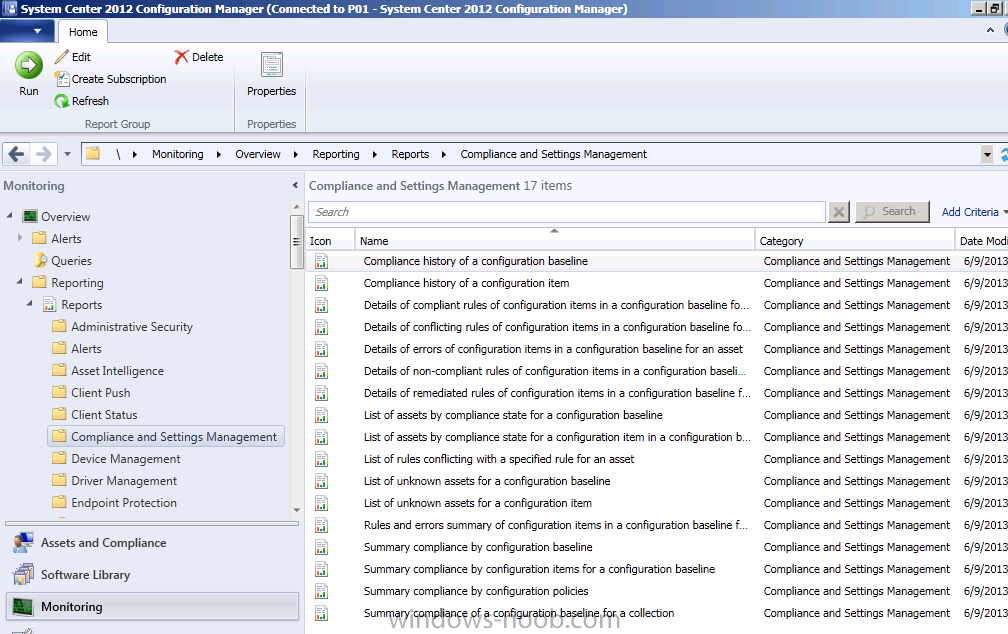Select 'List of unknown assets for a configuration item'
Image resolution: width=1008 pixels, height=634 pixels.
[478, 503]
